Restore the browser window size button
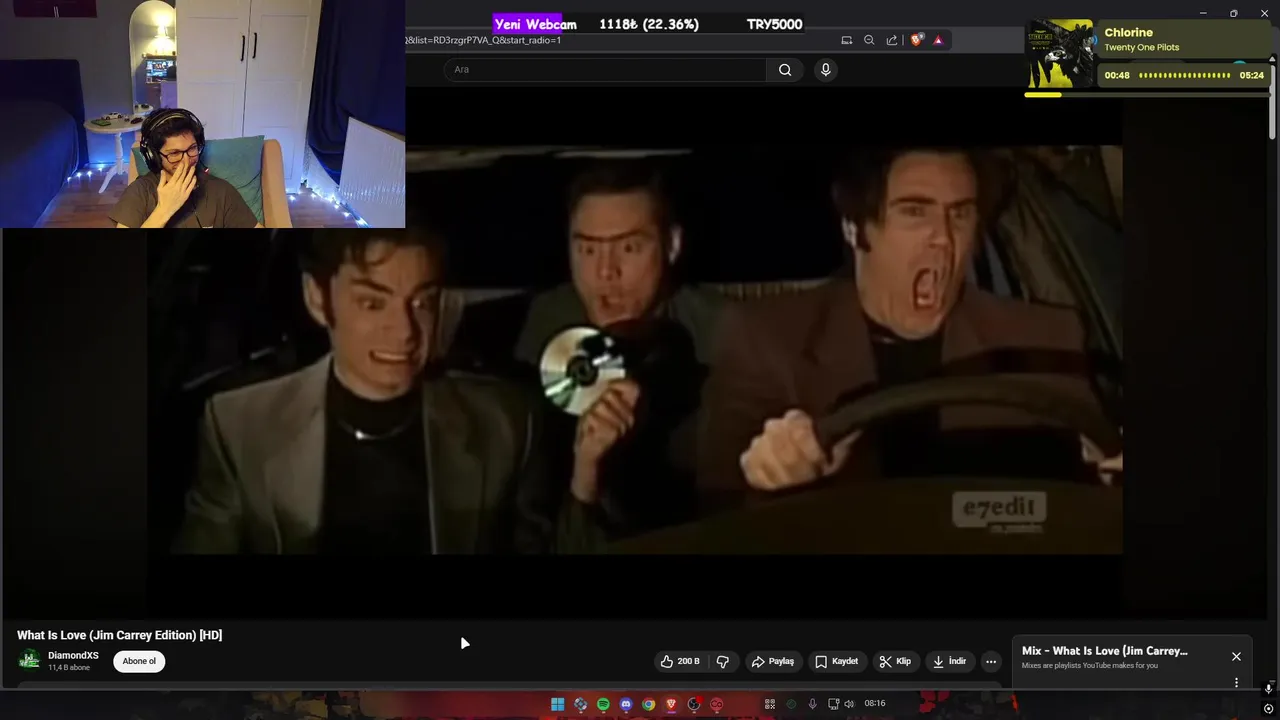The width and height of the screenshot is (1280, 720). click(1233, 13)
